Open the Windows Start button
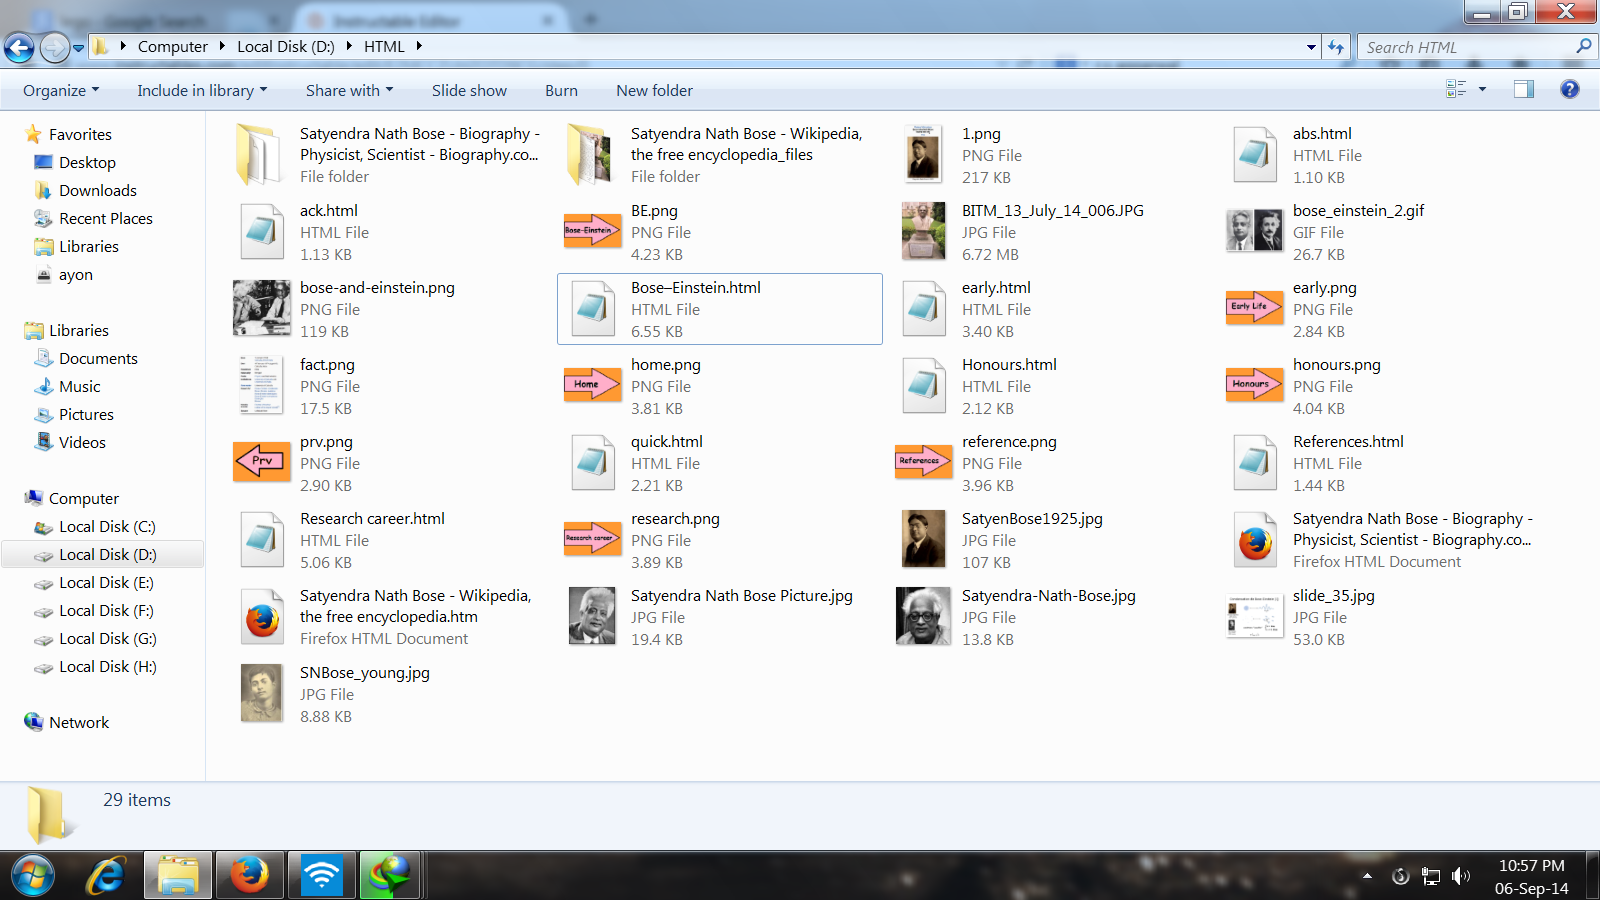The image size is (1600, 900). (32, 876)
